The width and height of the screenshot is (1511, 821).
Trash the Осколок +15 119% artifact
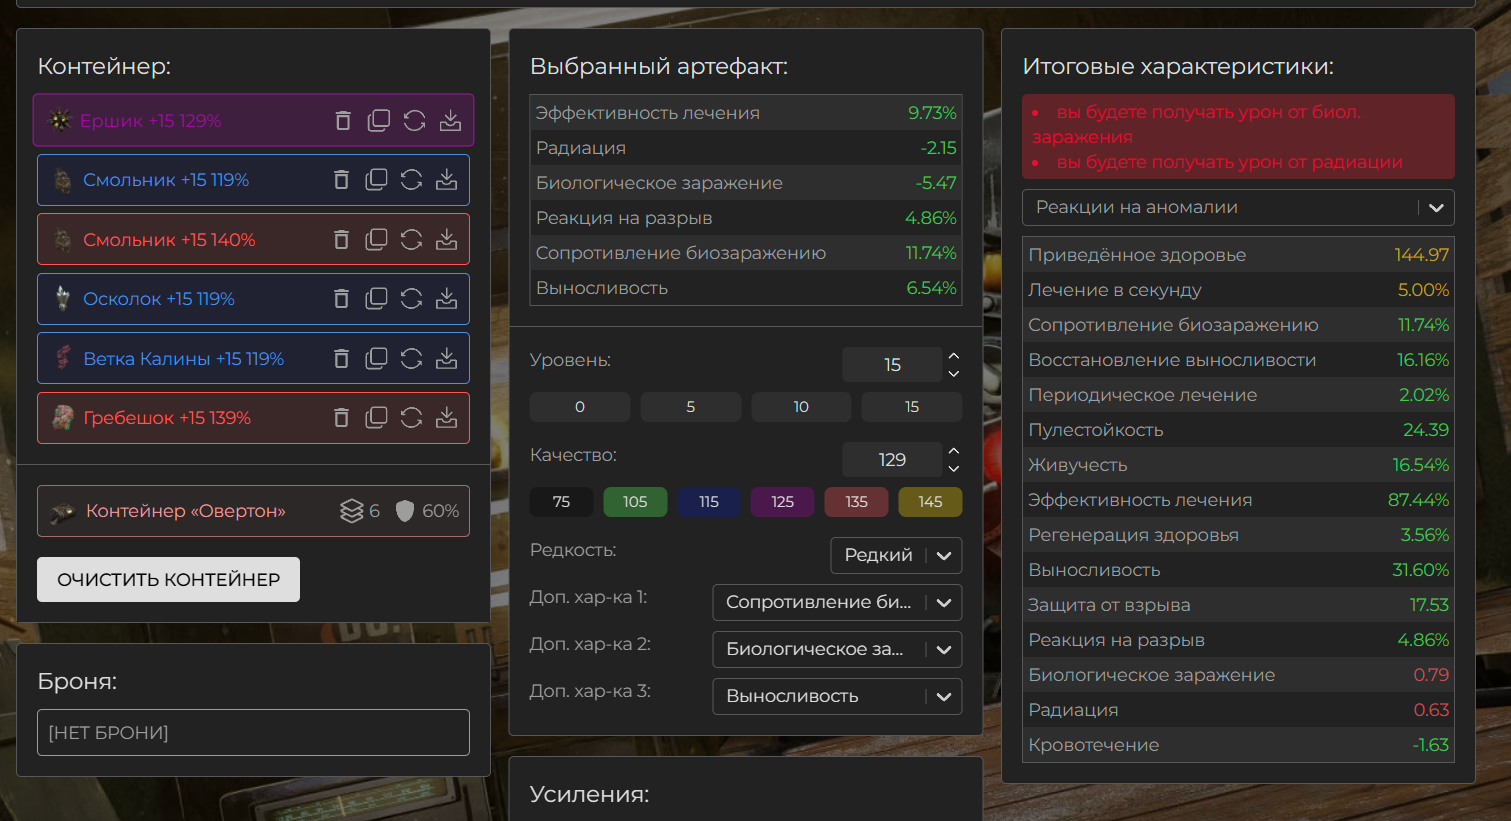(x=341, y=299)
